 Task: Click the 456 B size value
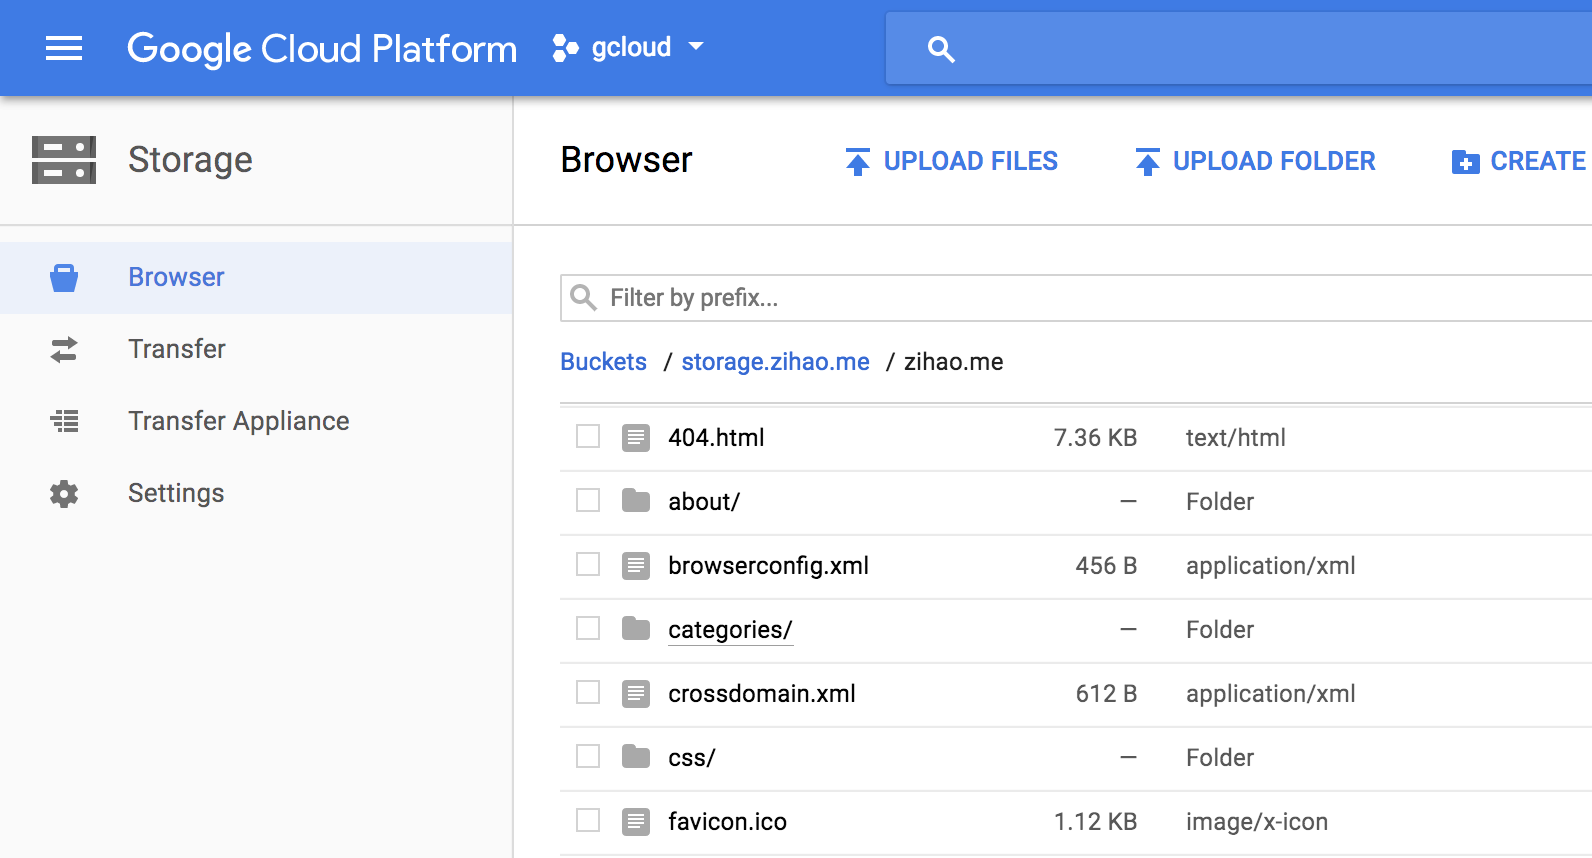click(1106, 566)
